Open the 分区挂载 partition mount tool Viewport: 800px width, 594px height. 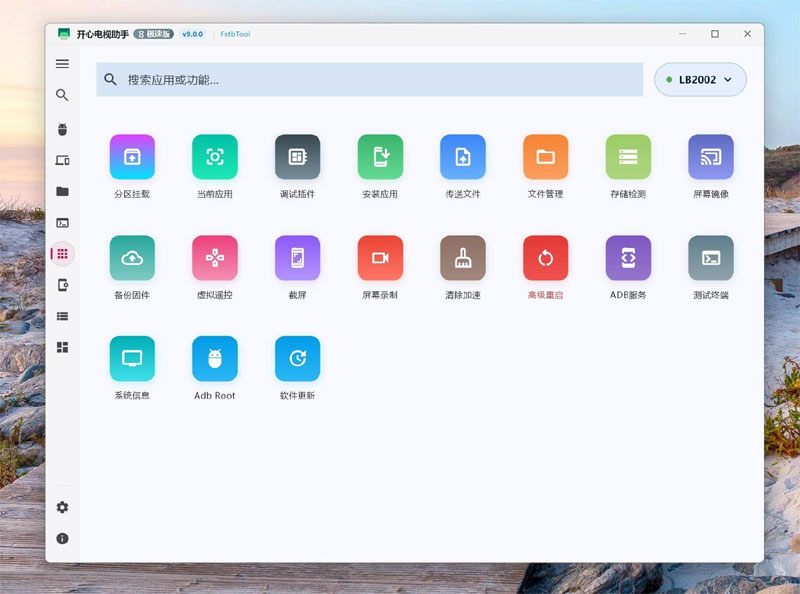[132, 157]
